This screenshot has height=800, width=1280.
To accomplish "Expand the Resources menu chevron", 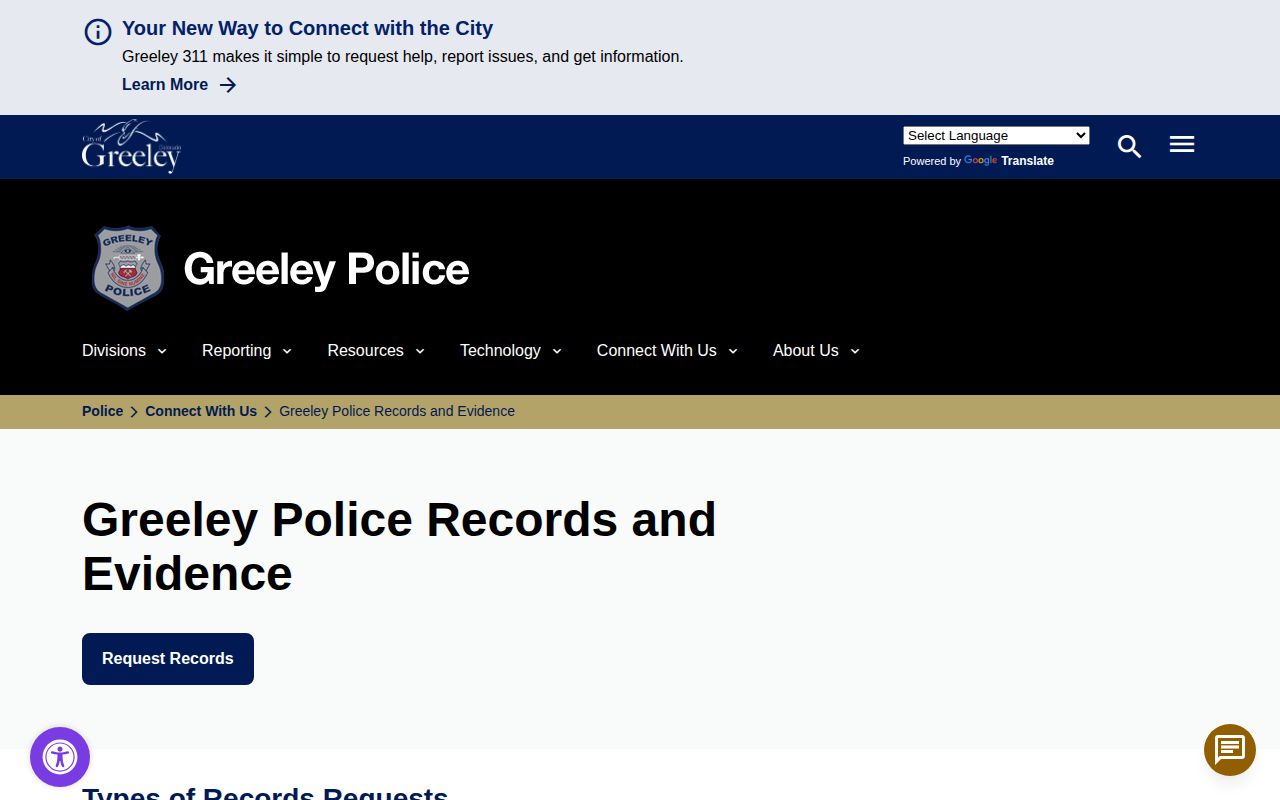I will (420, 351).
